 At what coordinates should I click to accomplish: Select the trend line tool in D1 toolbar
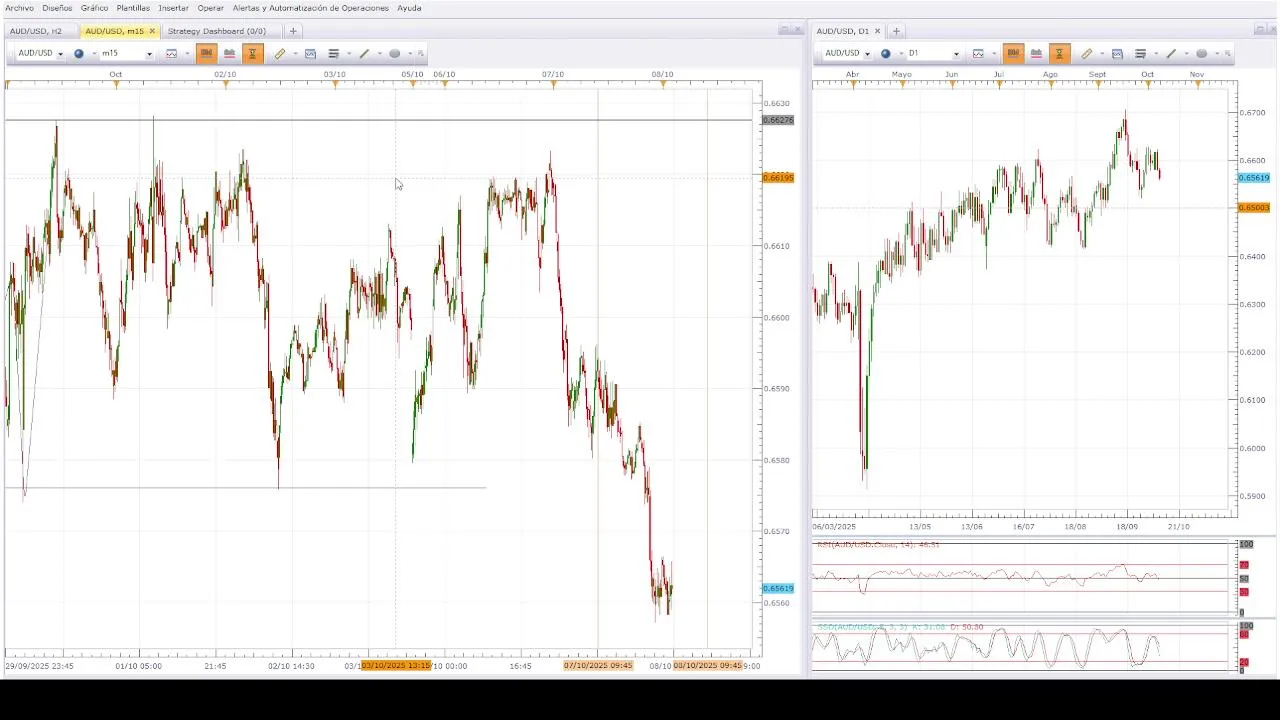pos(1171,53)
